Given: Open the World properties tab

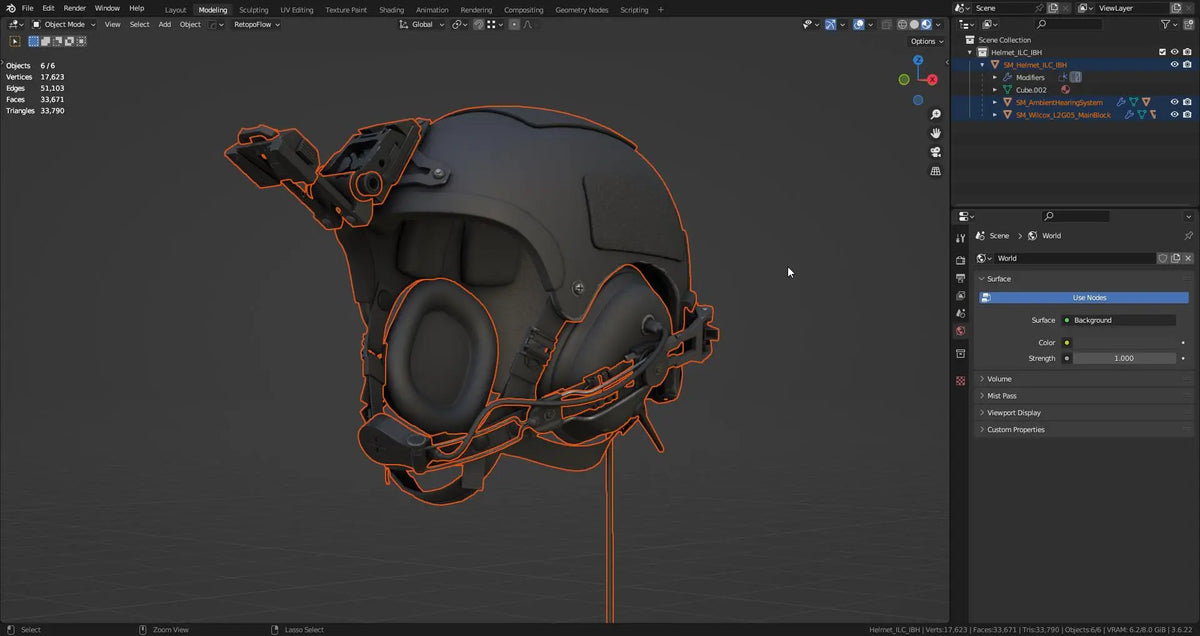Looking at the screenshot, I should pos(961,331).
